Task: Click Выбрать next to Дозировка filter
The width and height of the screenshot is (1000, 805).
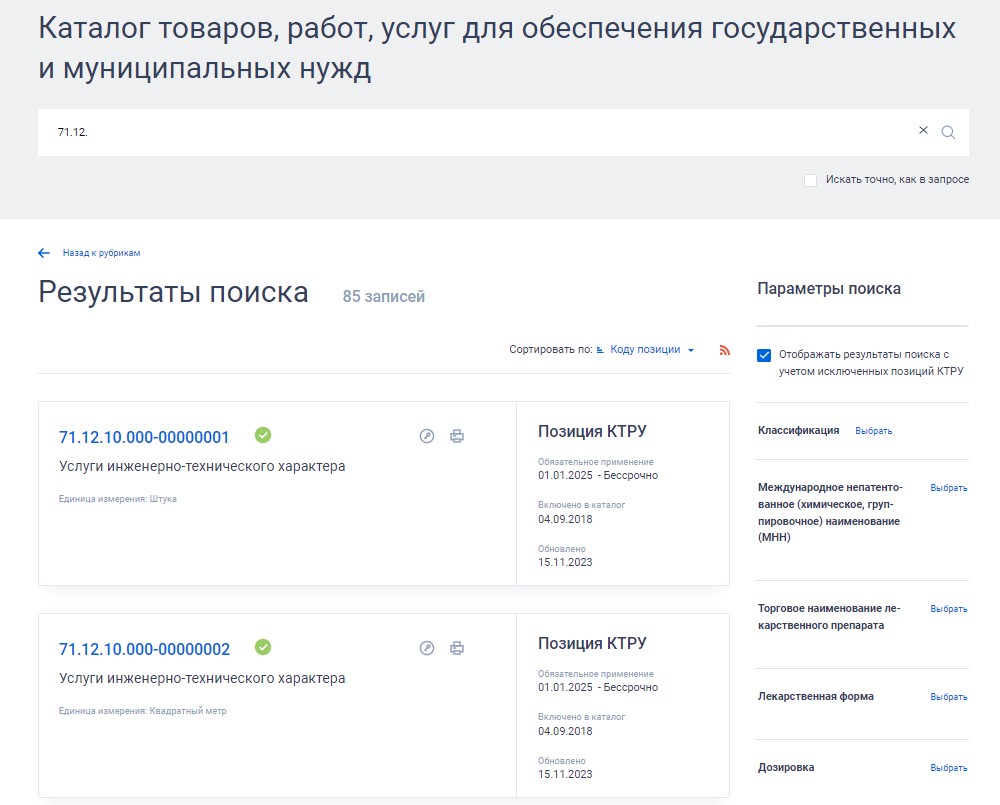Action: (x=946, y=767)
